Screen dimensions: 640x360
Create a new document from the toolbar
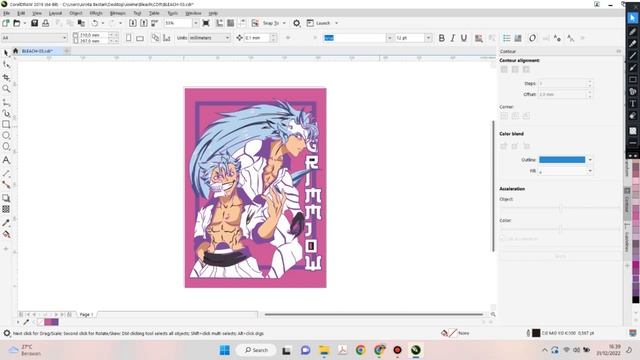coord(6,23)
